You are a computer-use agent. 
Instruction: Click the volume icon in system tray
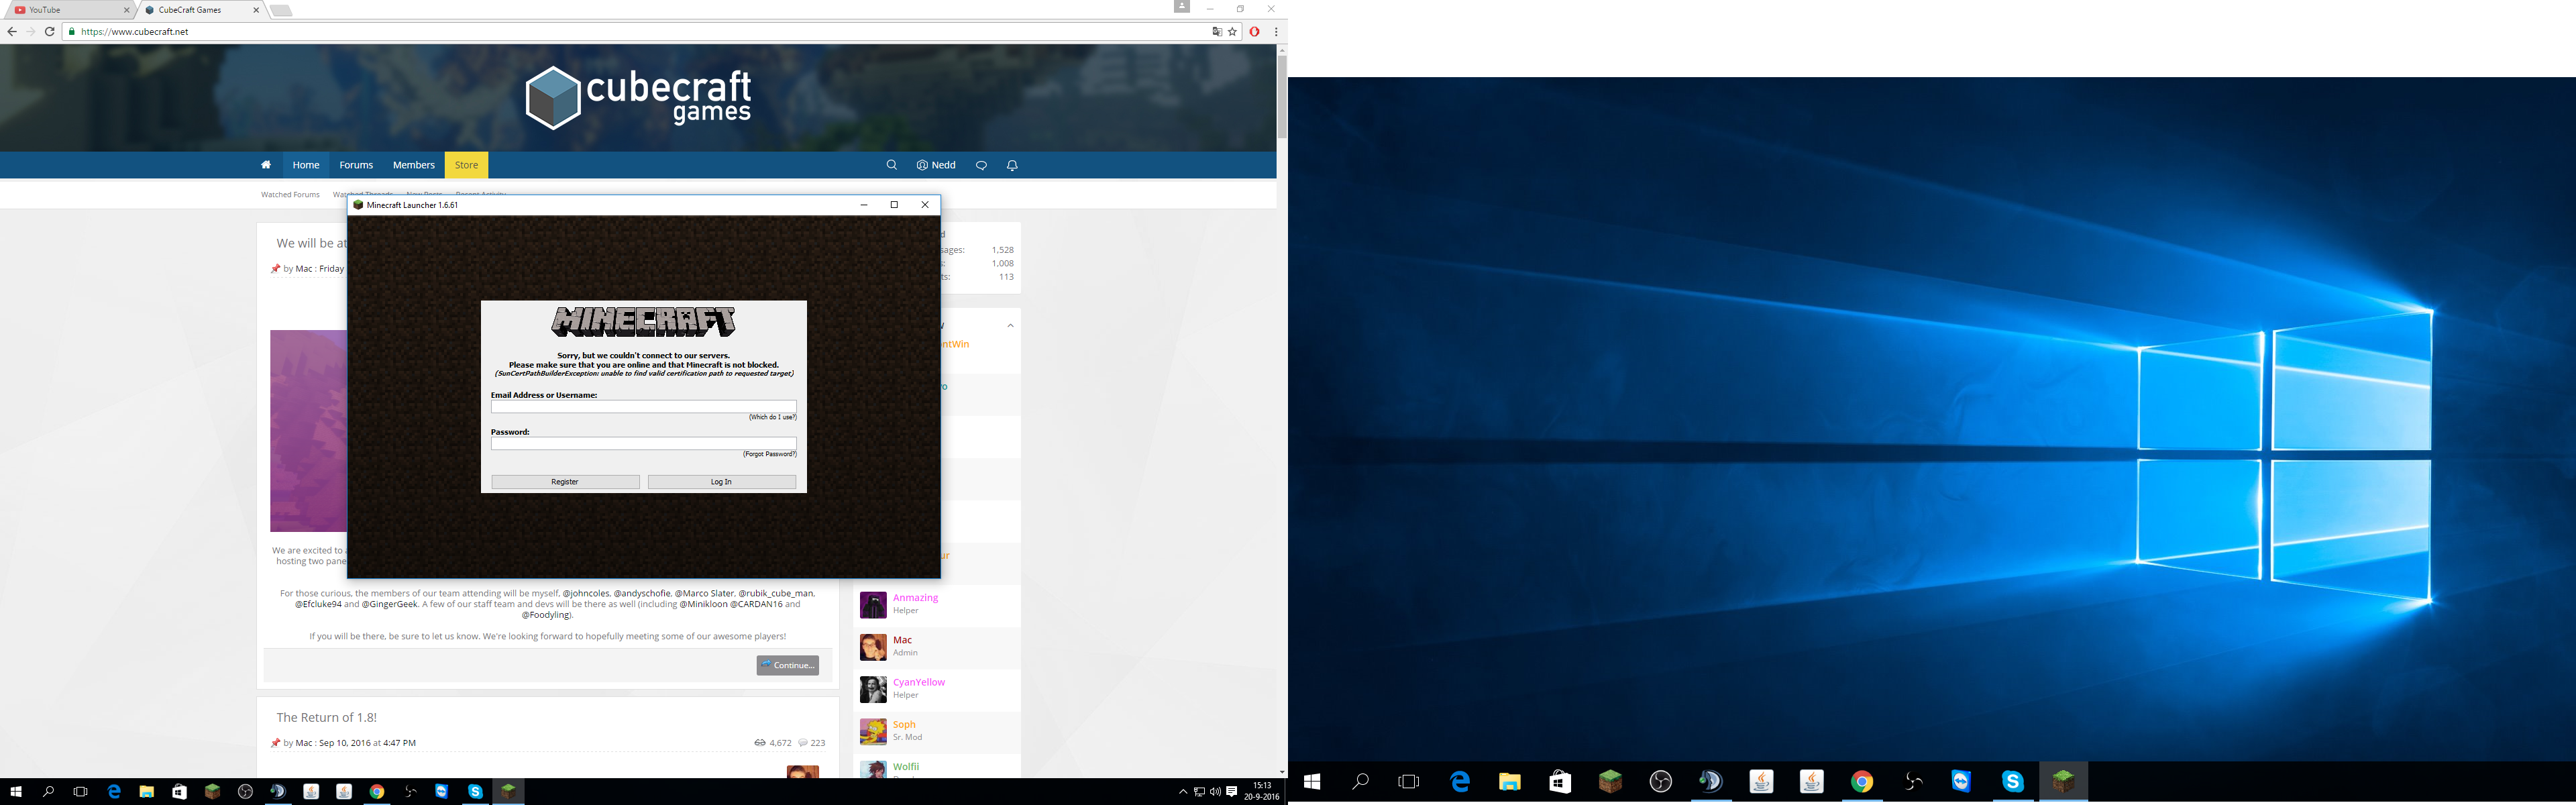(1215, 792)
